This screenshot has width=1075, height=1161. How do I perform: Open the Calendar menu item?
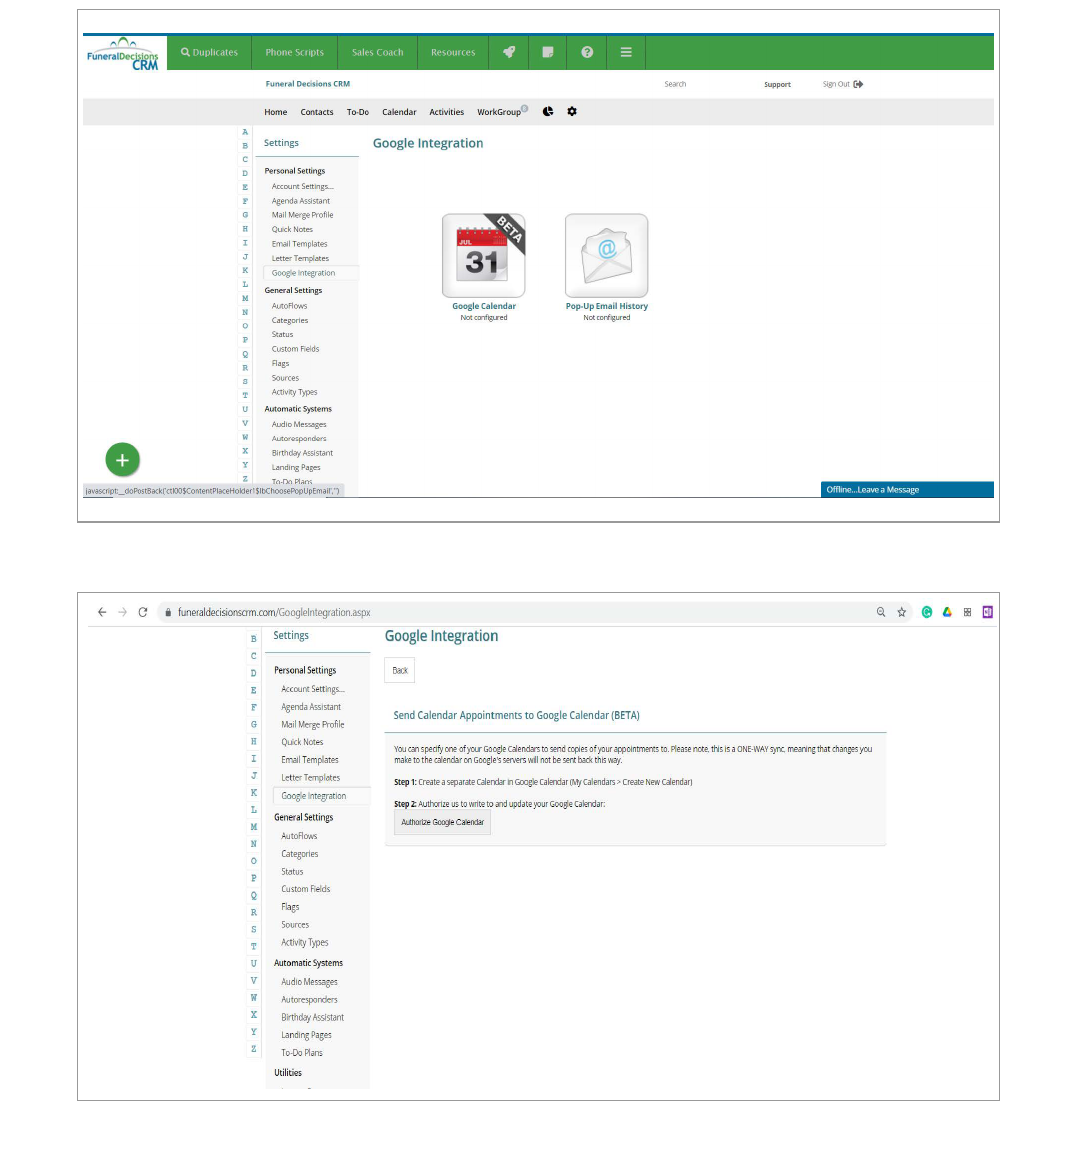(399, 112)
